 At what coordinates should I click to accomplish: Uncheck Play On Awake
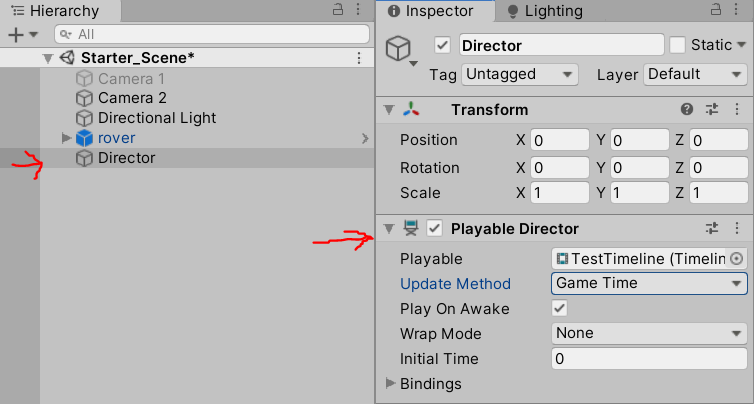click(x=560, y=309)
